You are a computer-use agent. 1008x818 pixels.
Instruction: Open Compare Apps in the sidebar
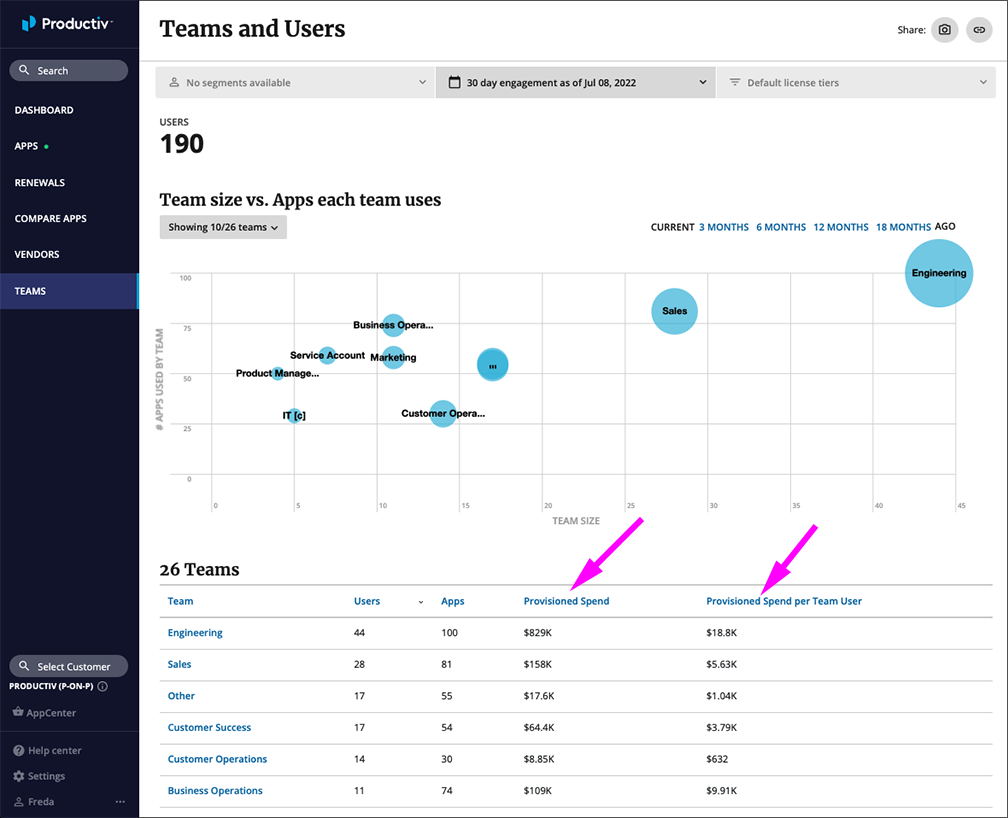point(51,219)
